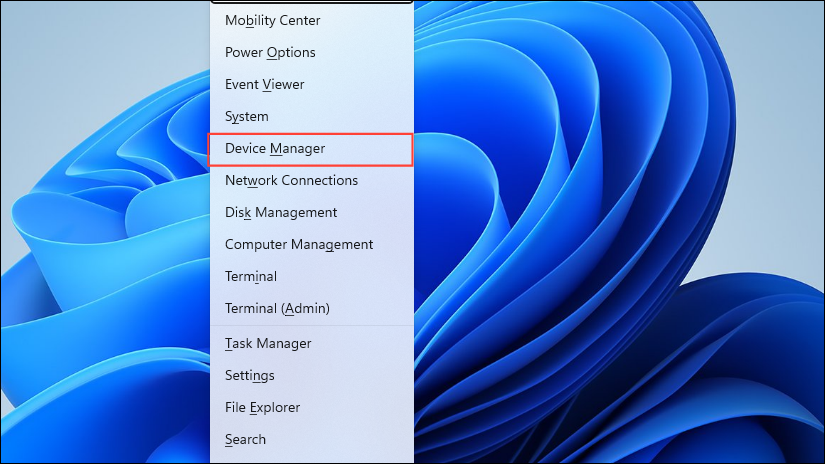
Task: Launch File Explorer from the menu
Action: (x=262, y=407)
